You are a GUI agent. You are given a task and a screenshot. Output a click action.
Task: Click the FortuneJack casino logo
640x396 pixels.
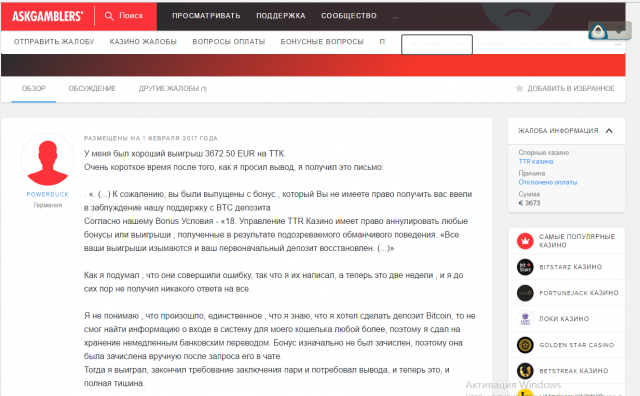click(x=525, y=293)
